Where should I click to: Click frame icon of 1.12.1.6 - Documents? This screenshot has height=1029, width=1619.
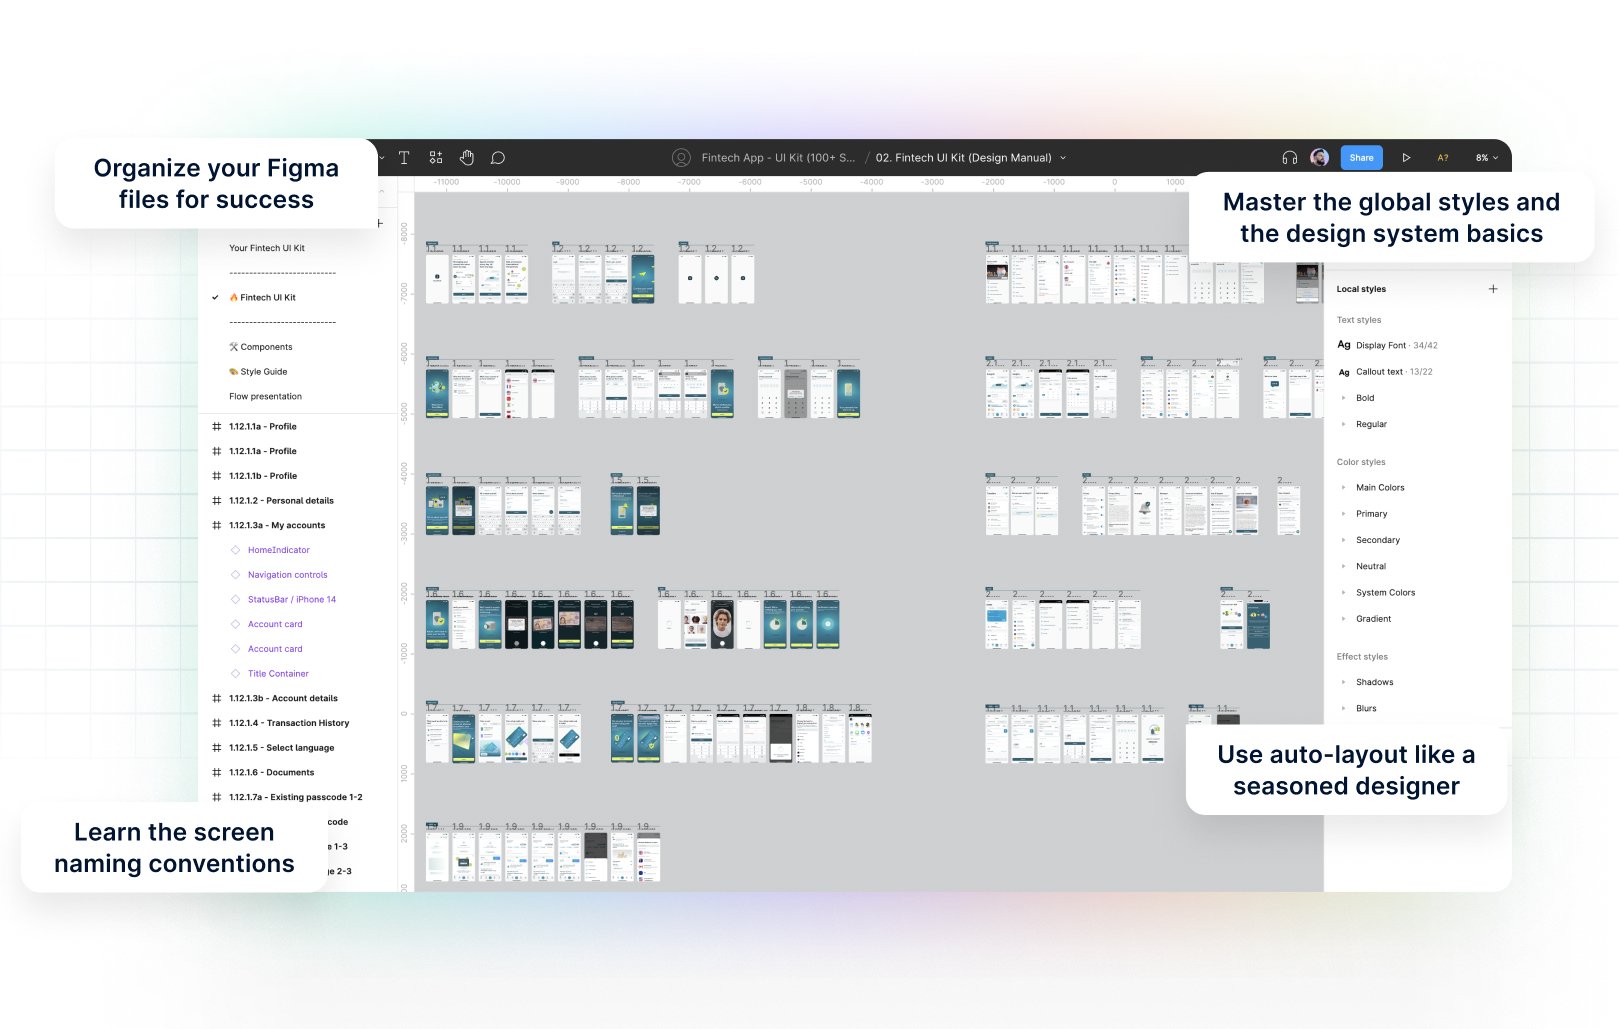pos(217,773)
